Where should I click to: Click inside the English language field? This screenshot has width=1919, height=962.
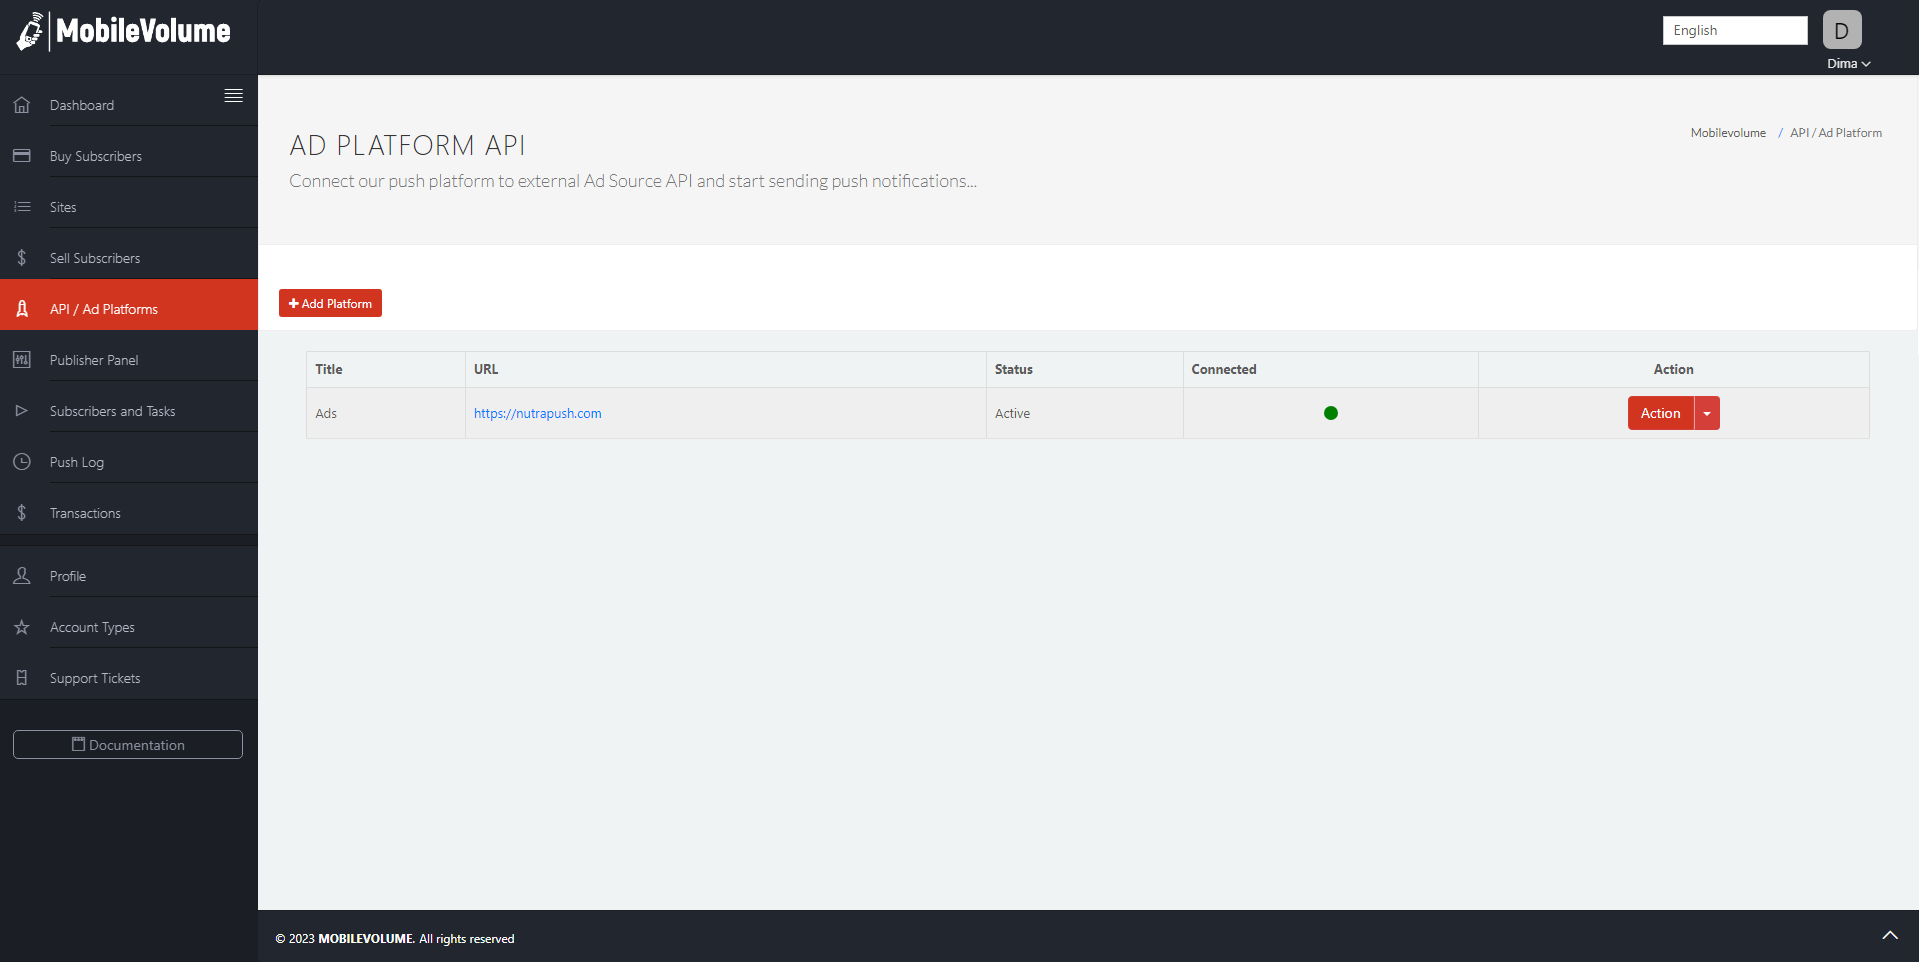point(1734,30)
